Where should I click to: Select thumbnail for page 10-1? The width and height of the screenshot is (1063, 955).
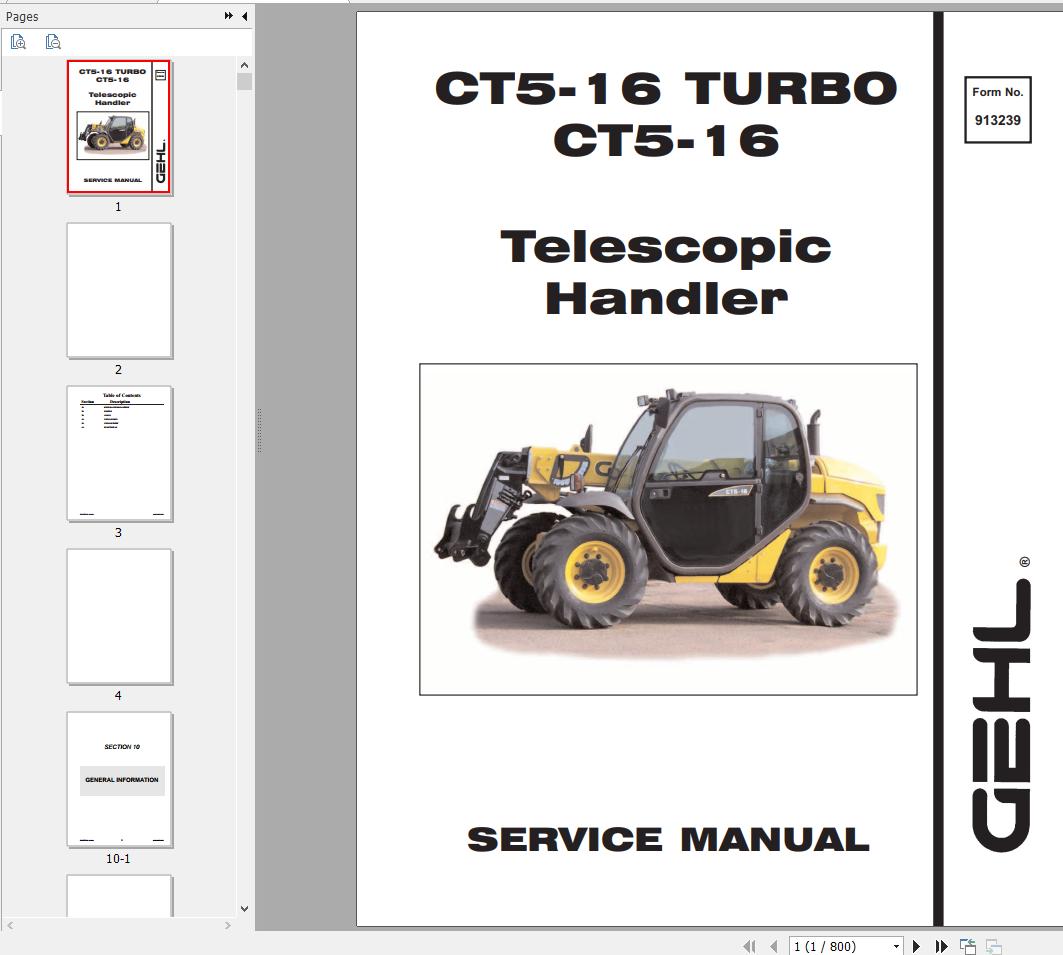pos(119,777)
